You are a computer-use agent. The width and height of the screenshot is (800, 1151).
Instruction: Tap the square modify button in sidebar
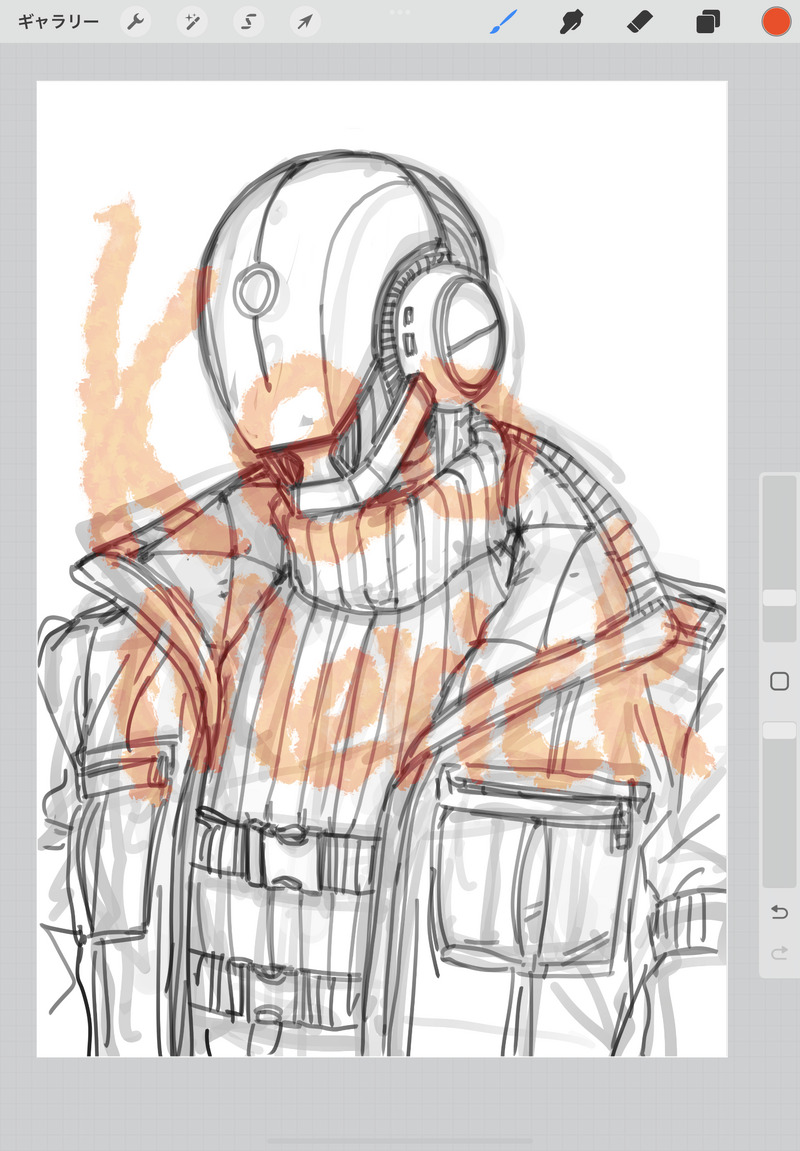[x=779, y=681]
